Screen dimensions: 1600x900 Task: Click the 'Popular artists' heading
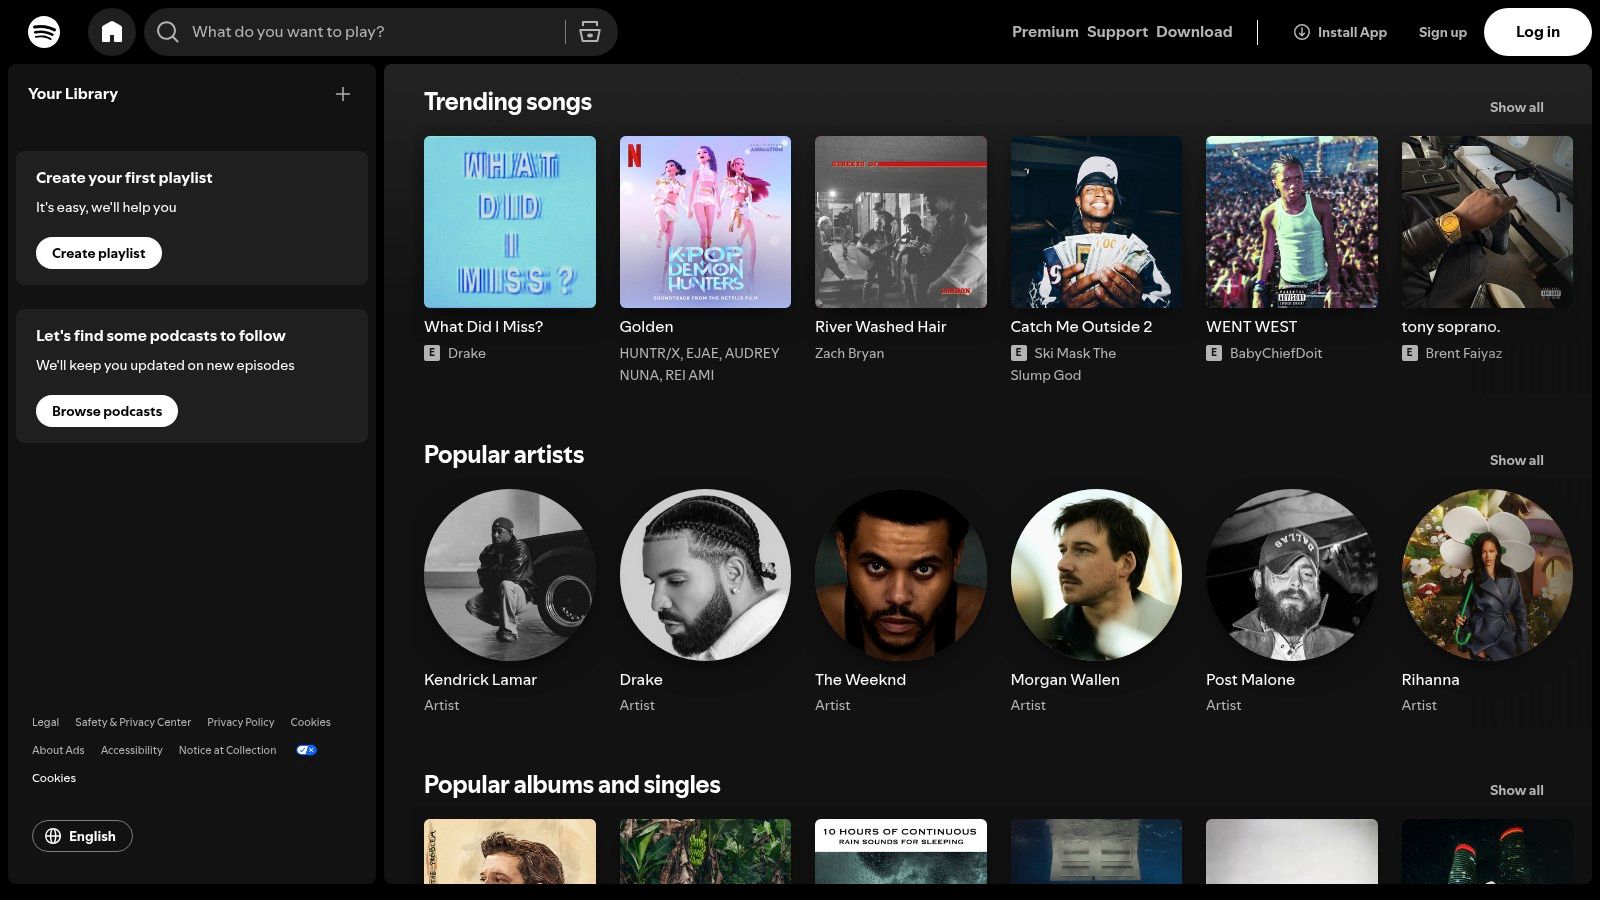point(504,455)
